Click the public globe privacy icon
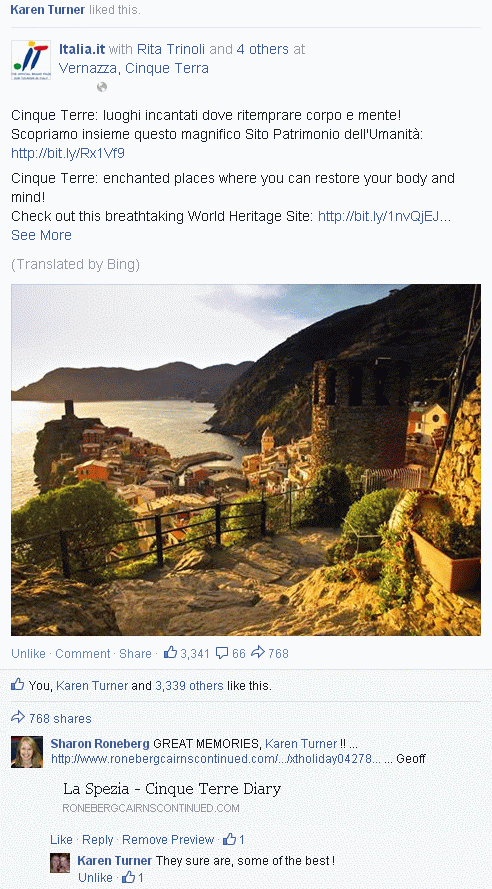This screenshot has width=492, height=889. click(102, 87)
